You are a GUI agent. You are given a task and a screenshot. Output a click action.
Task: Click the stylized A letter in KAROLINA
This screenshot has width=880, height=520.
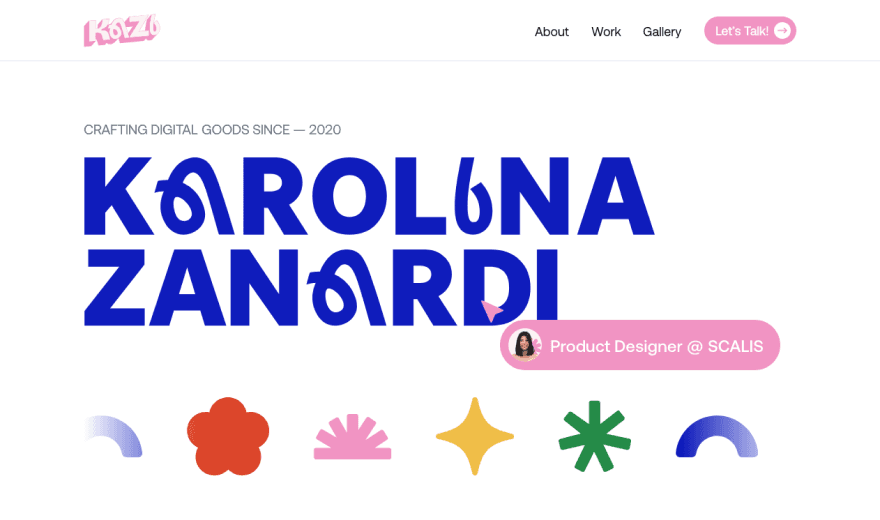(x=194, y=196)
